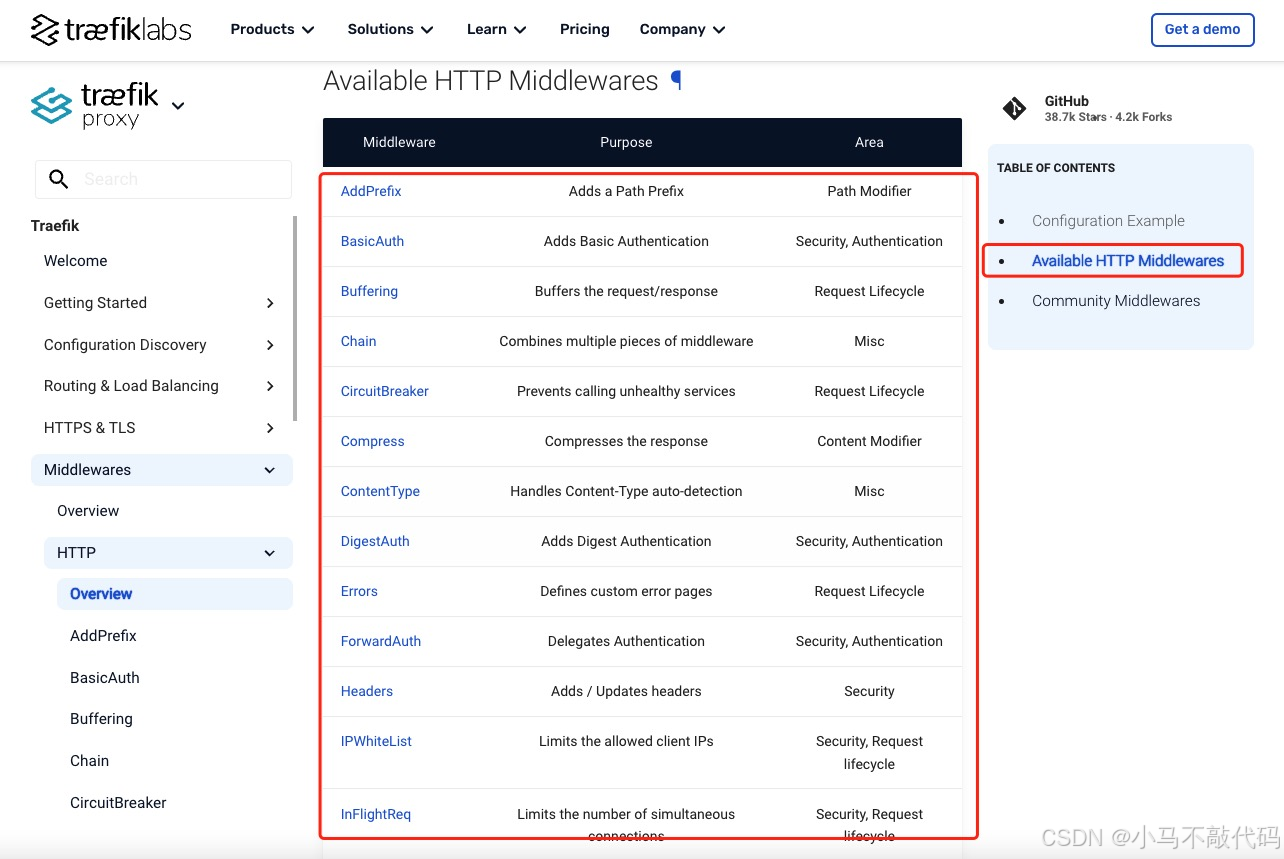Screen dimensions: 1284x859
Task: Open the Learn dropdown menu
Action: pos(496,29)
